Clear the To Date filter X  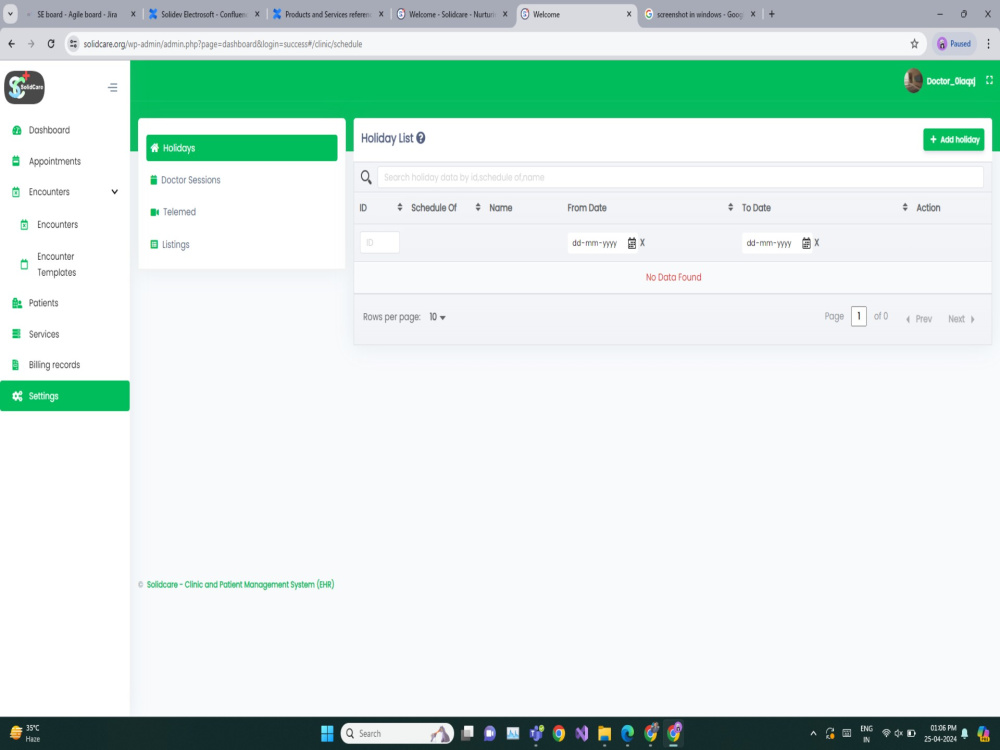coord(816,243)
